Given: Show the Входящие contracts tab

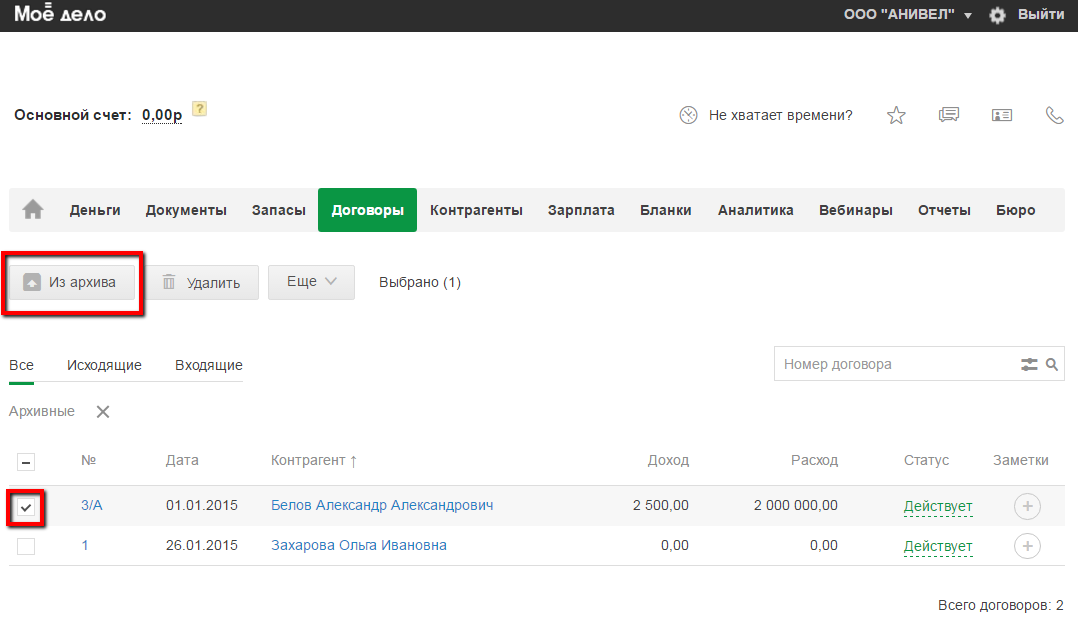Looking at the screenshot, I should [x=208, y=365].
